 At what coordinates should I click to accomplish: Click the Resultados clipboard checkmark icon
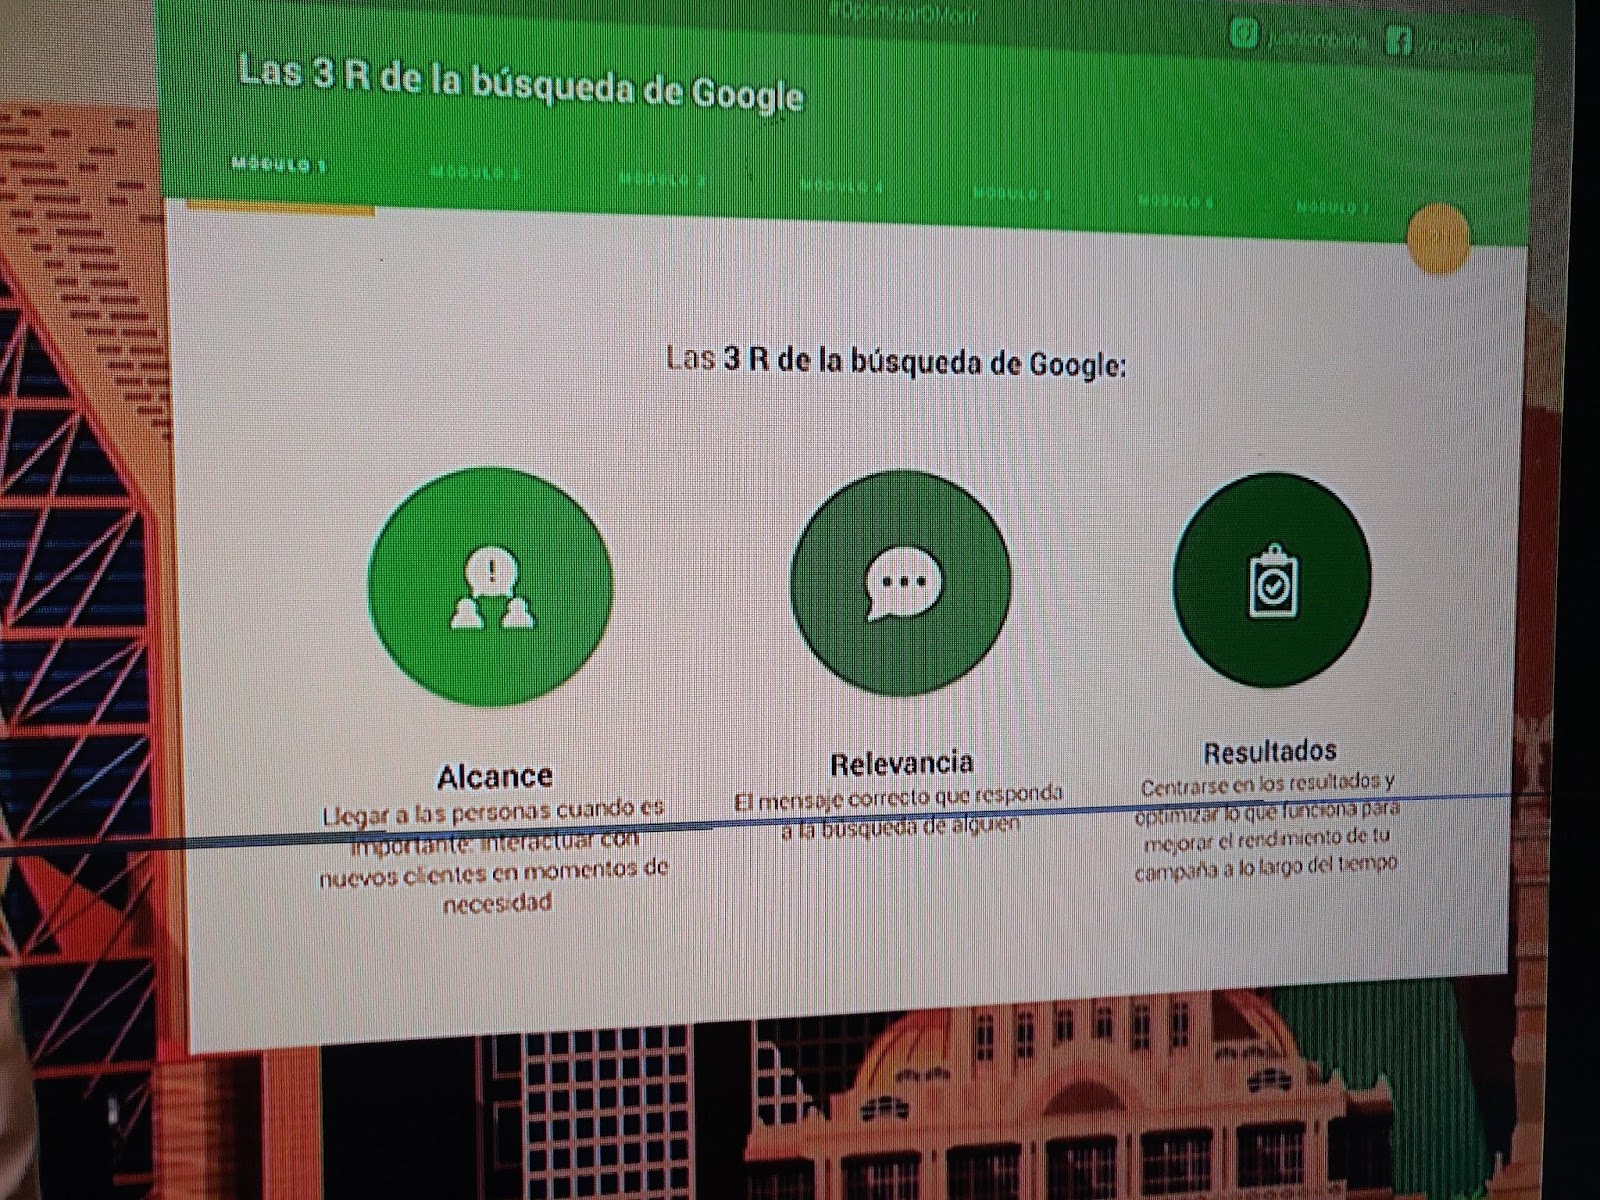pos(1271,581)
